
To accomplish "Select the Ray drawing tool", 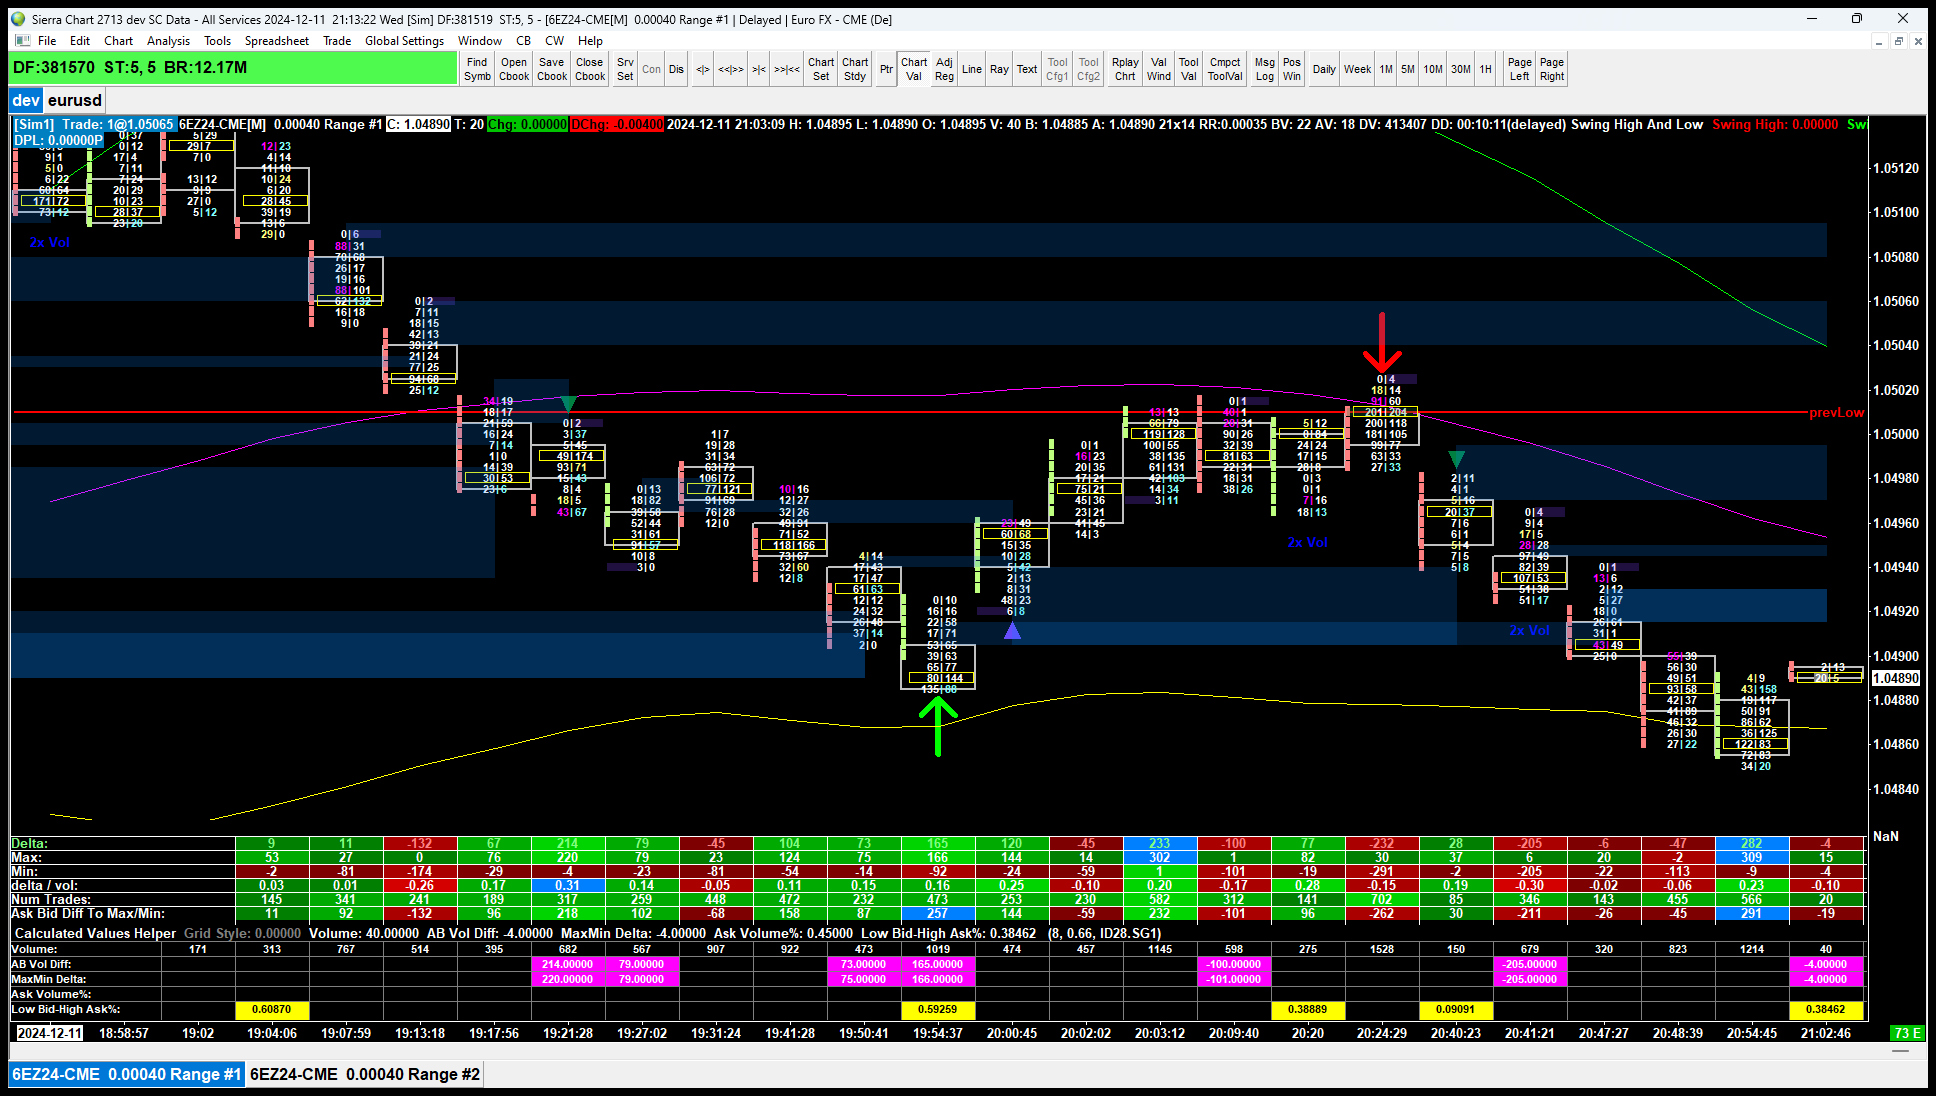I will pyautogui.click(x=998, y=69).
